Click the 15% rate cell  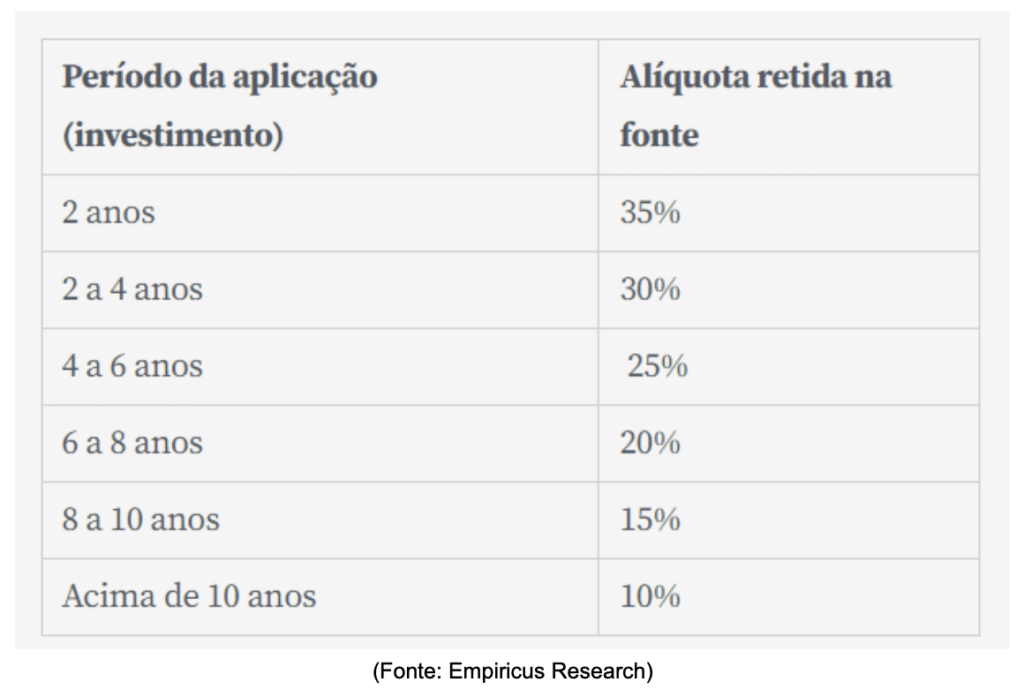pos(650,520)
